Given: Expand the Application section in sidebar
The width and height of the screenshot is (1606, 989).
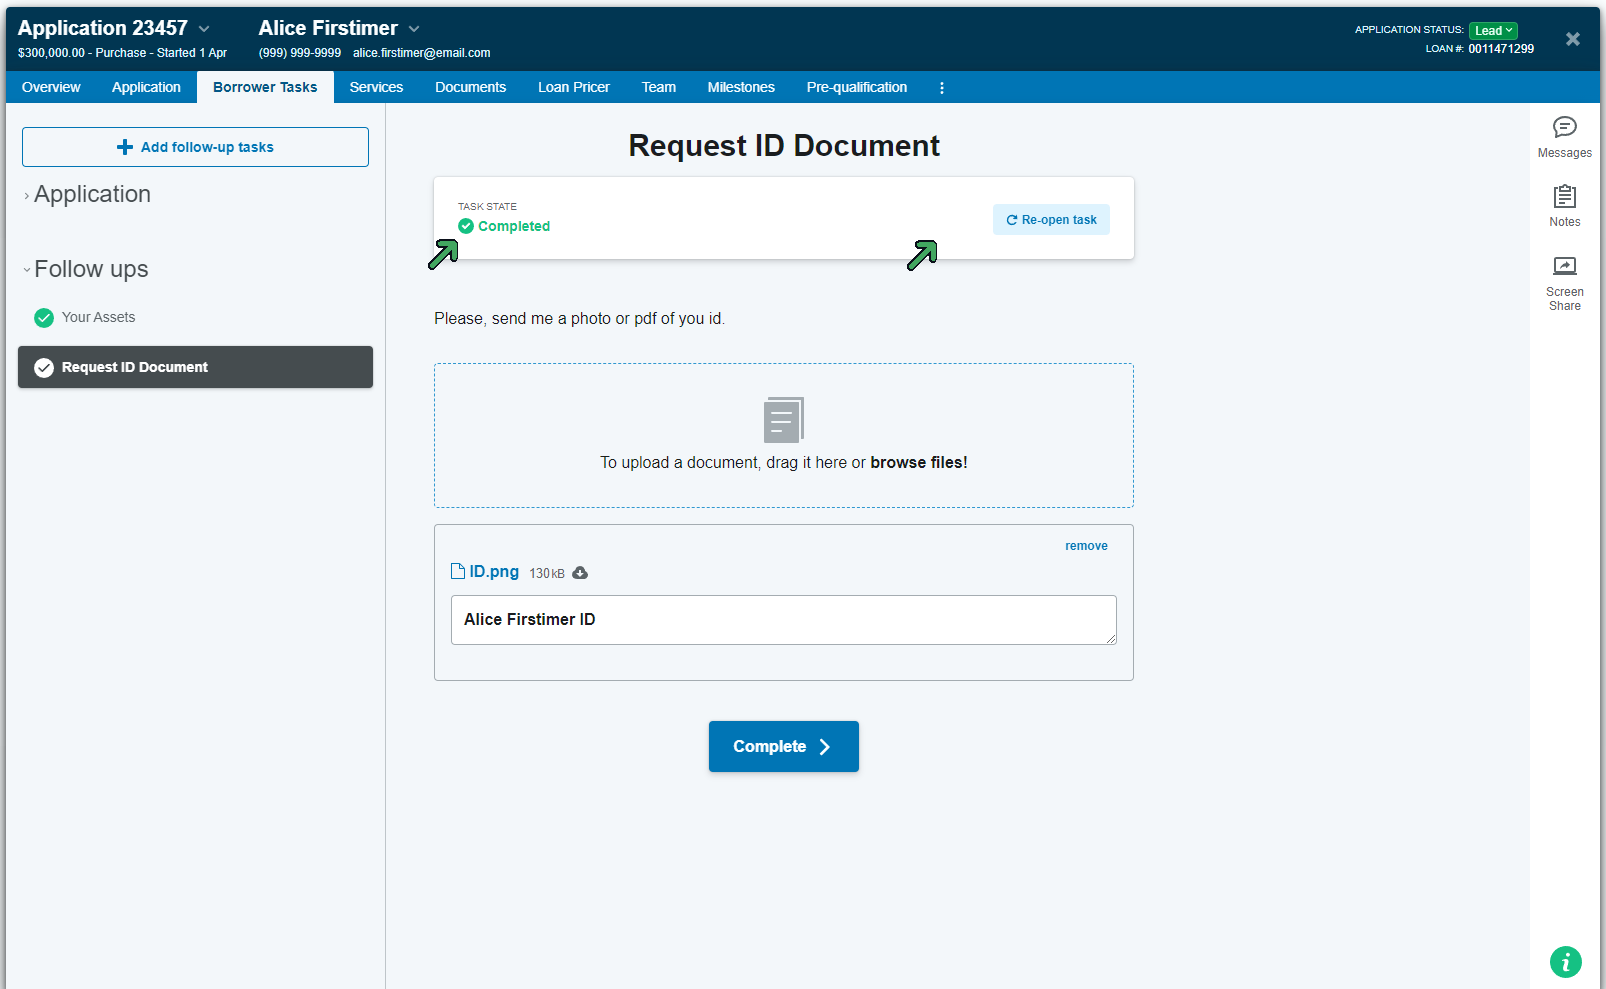Looking at the screenshot, I should 92,195.
